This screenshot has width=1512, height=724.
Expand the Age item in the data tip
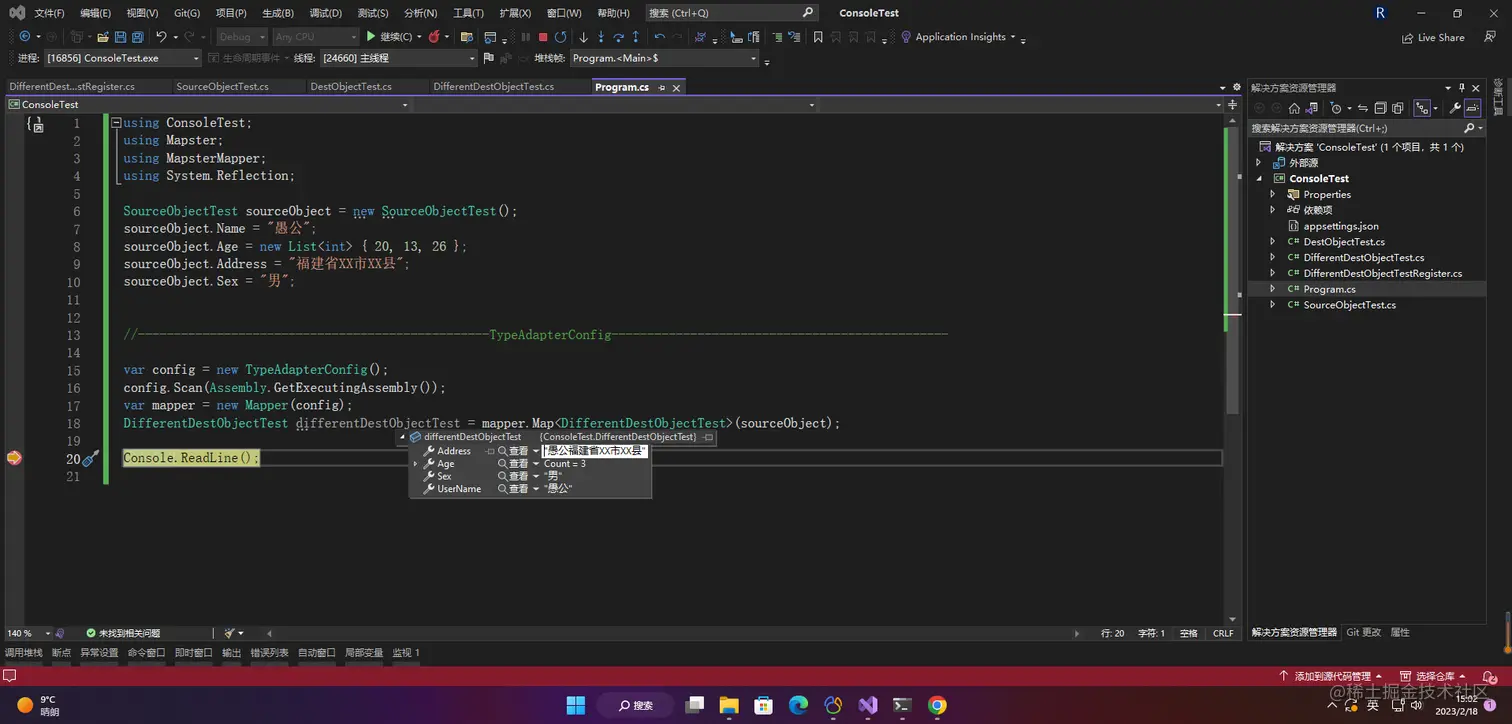[415, 464]
